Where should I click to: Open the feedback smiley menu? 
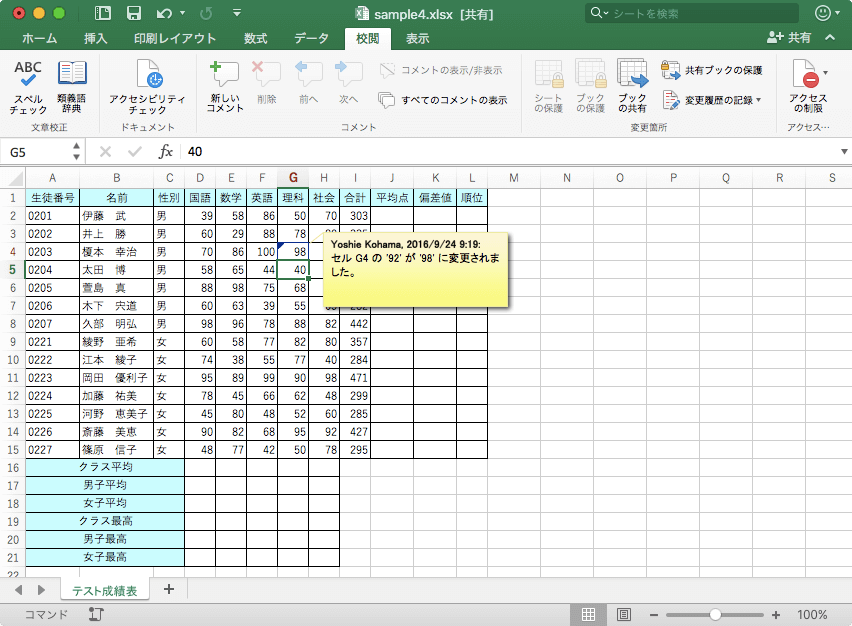(x=827, y=13)
